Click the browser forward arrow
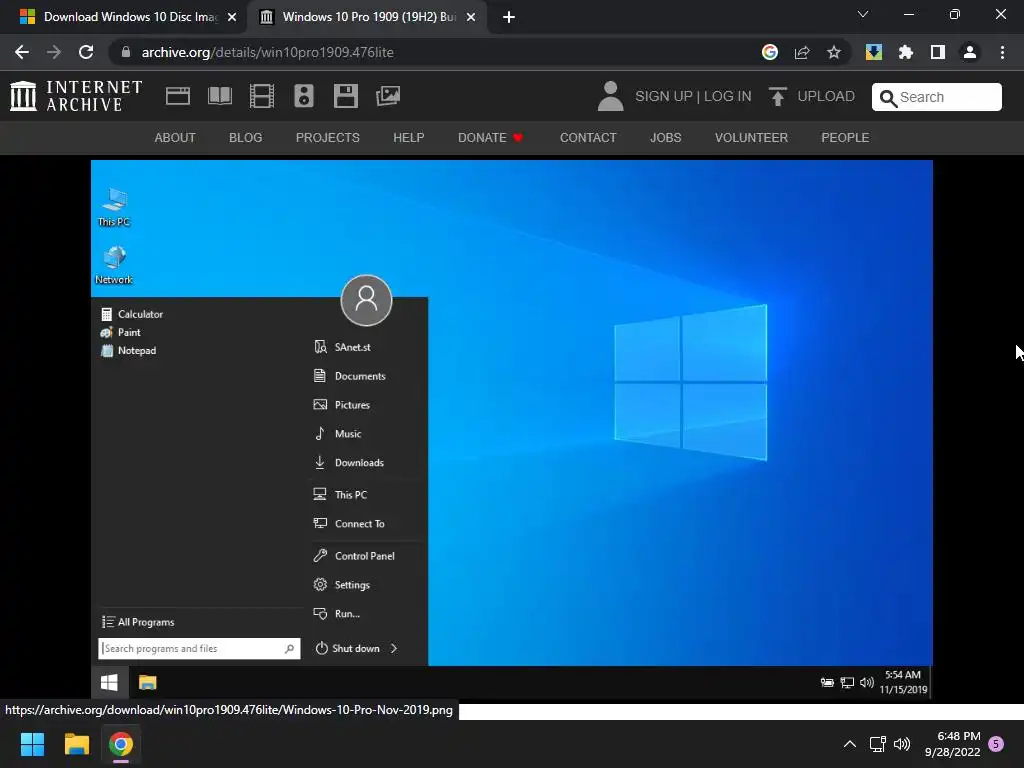Screen dimensions: 1024x768 [x=54, y=52]
